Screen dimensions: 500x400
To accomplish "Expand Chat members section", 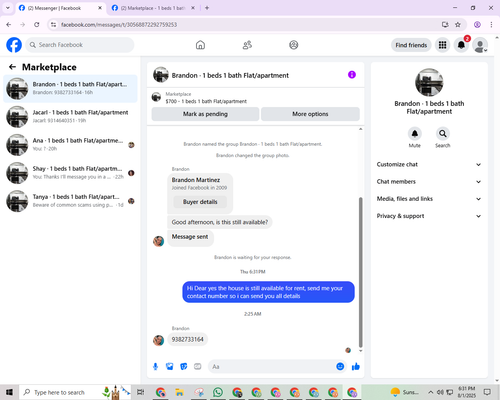I will [429, 182].
